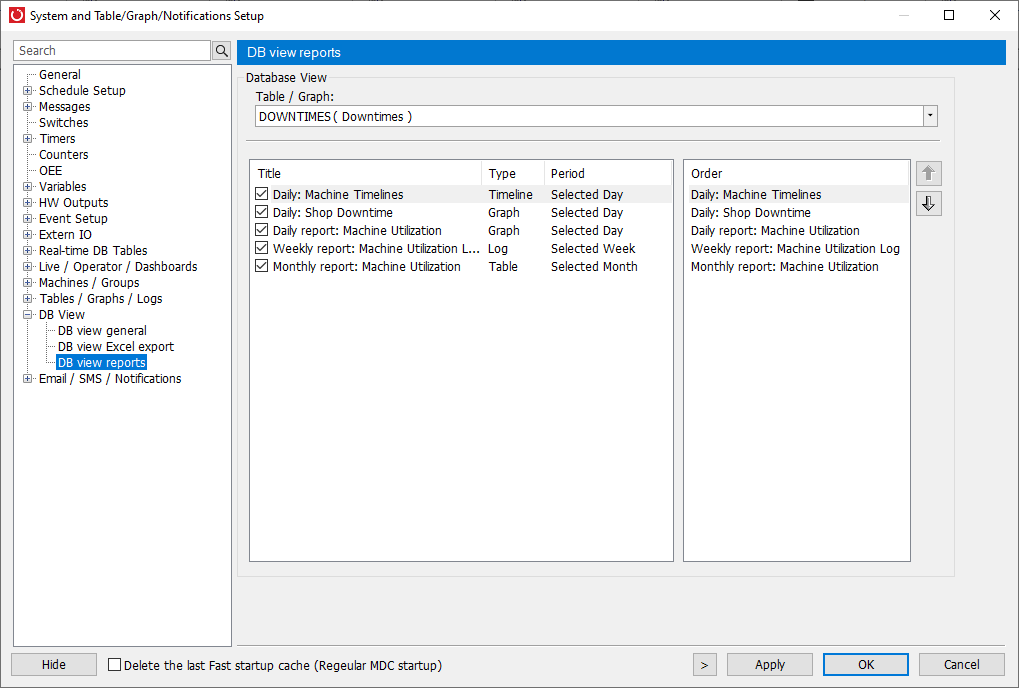Select Daily: Machine Timelines in Order list
Viewport: 1019px width, 688px height.
pos(756,194)
